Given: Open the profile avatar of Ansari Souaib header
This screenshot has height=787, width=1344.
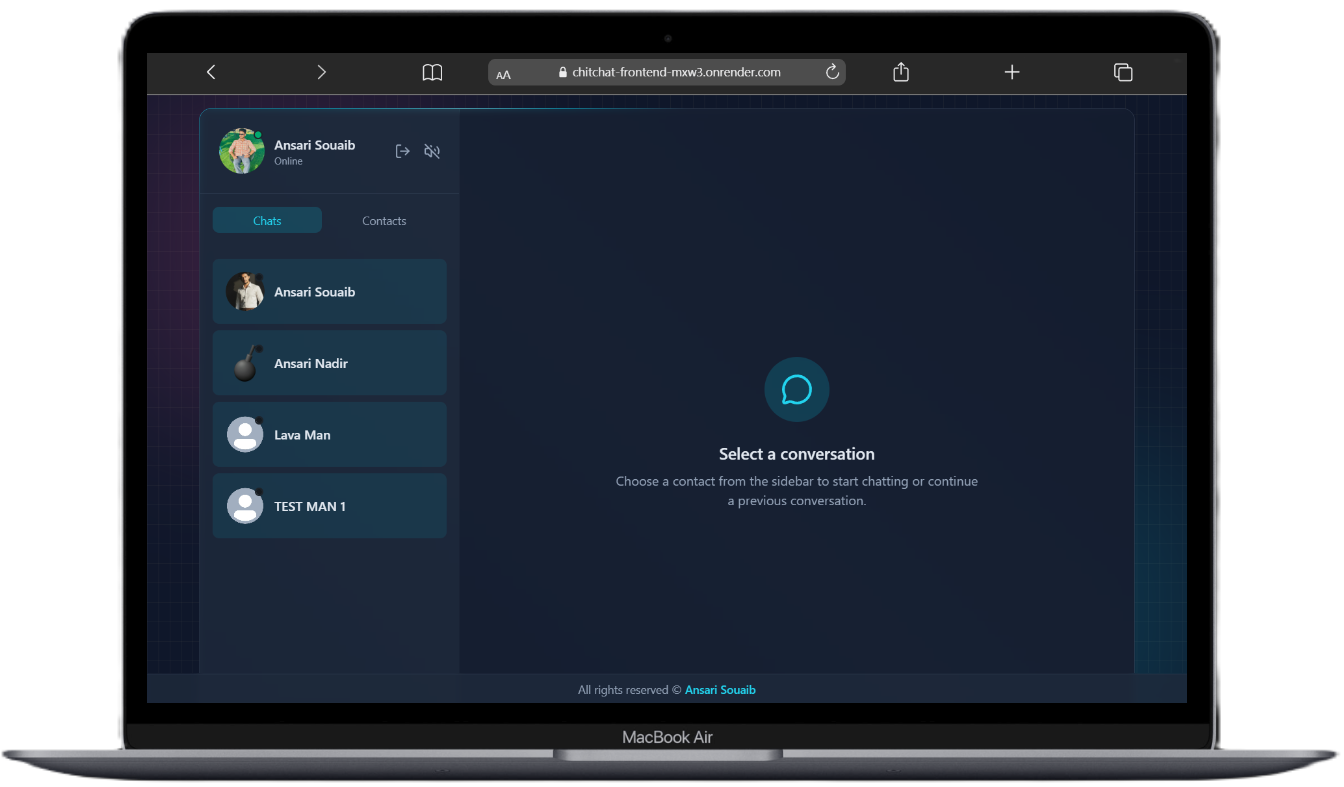Looking at the screenshot, I should pos(242,151).
